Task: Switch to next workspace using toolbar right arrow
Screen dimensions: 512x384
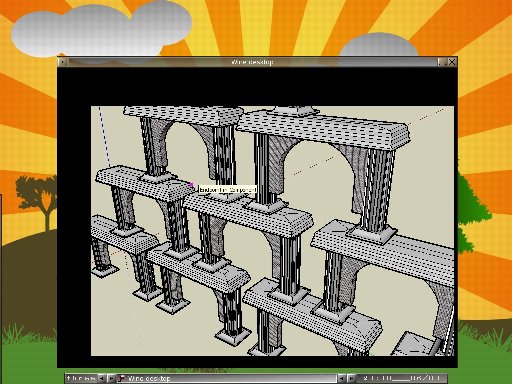Action: click(112, 378)
